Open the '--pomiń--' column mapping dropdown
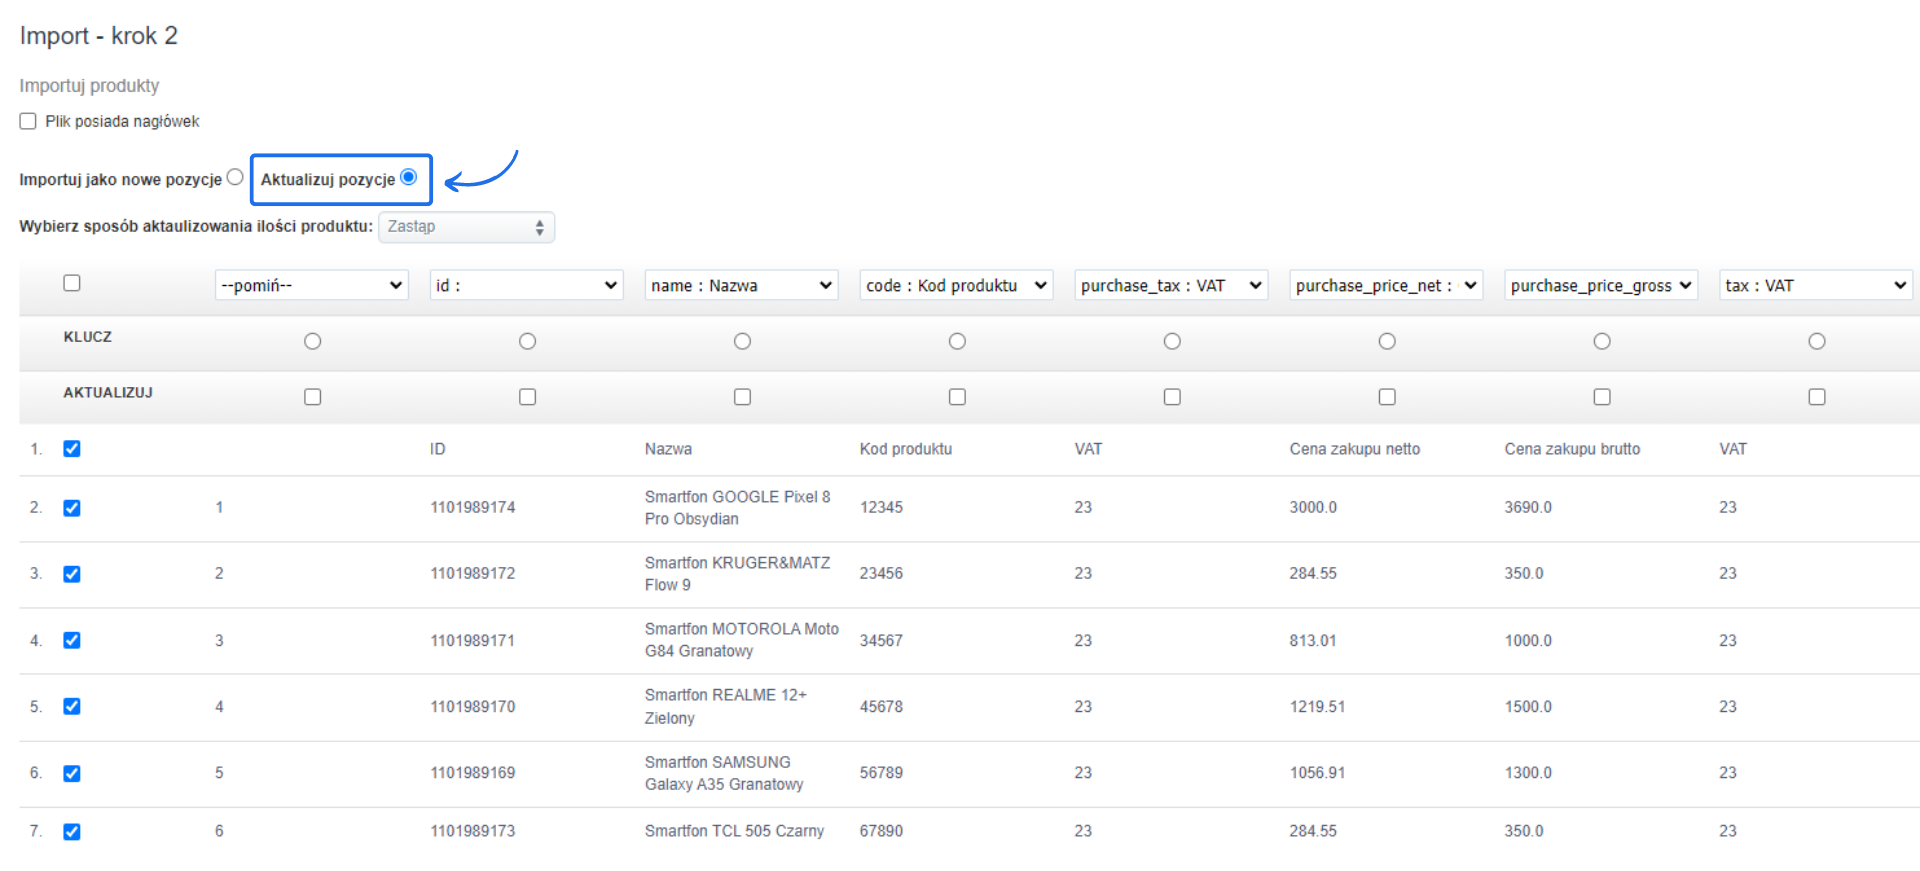The image size is (1920, 871). pos(312,285)
